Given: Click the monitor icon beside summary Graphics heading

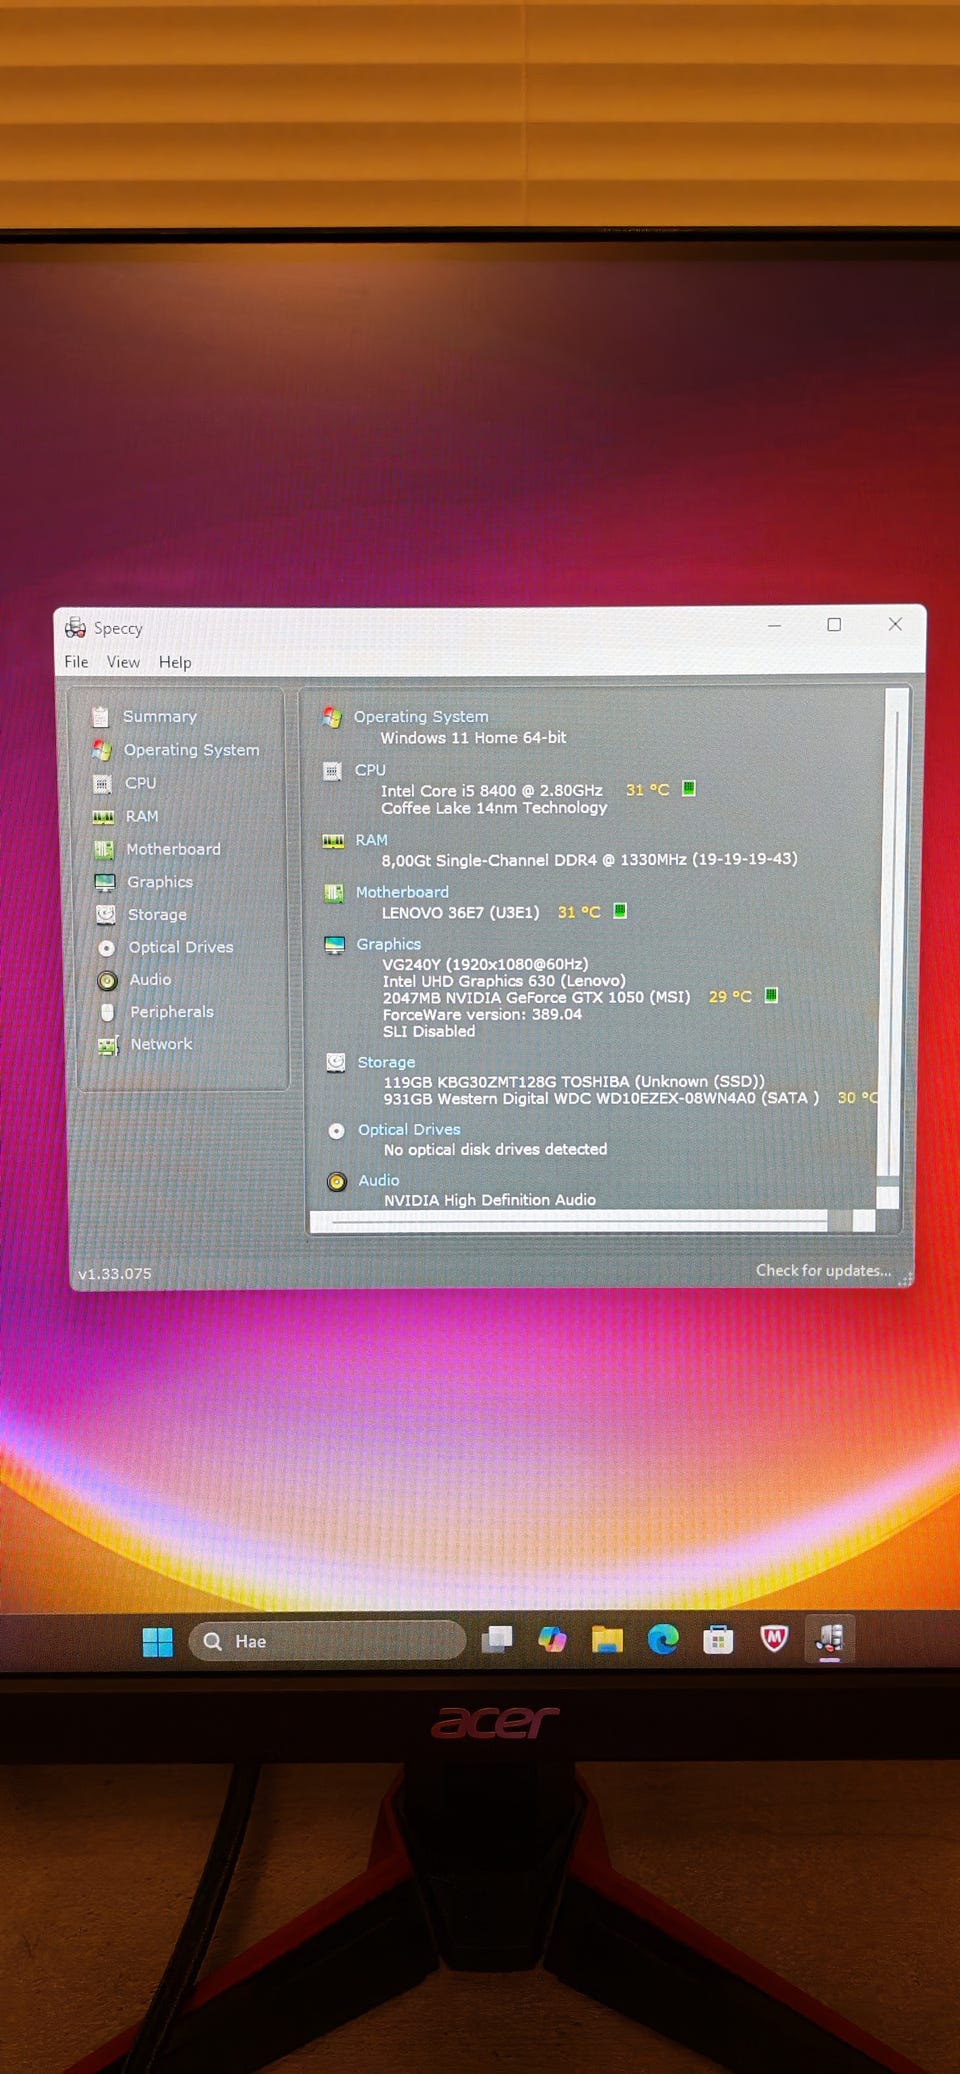Looking at the screenshot, I should (334, 945).
